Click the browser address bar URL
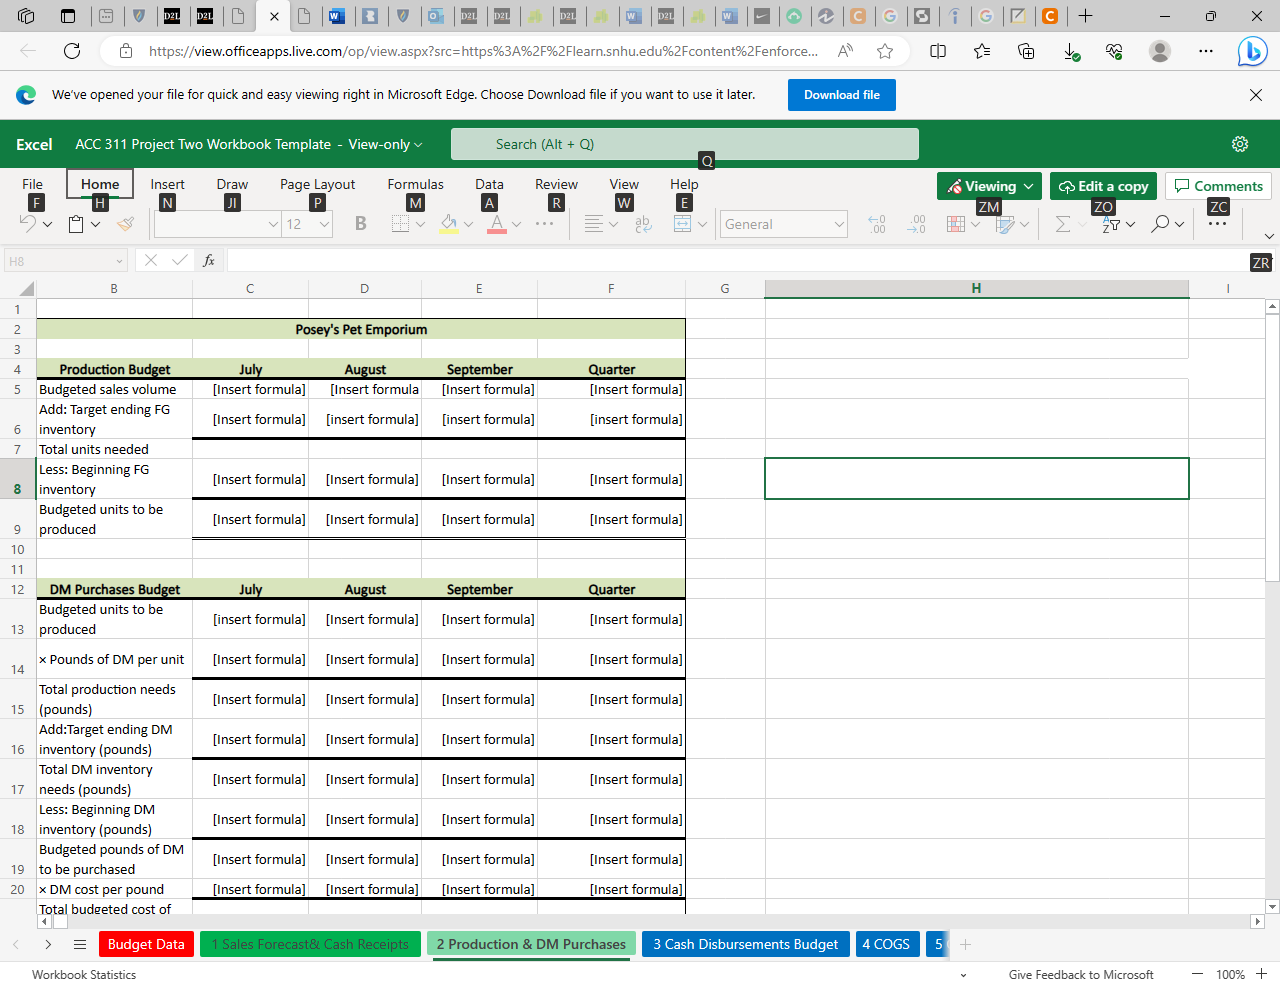The width and height of the screenshot is (1280, 984). (483, 51)
